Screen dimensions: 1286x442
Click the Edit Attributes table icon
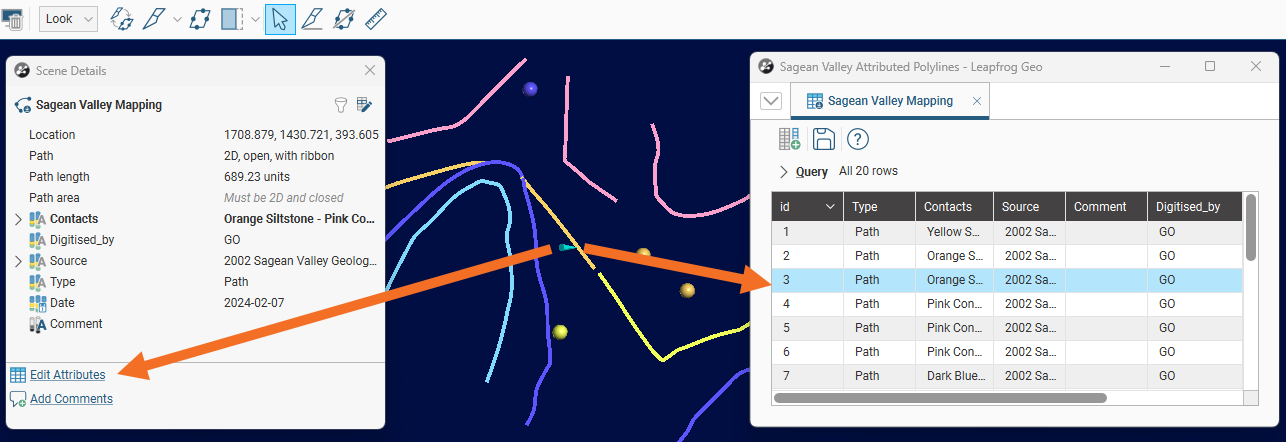[x=18, y=375]
